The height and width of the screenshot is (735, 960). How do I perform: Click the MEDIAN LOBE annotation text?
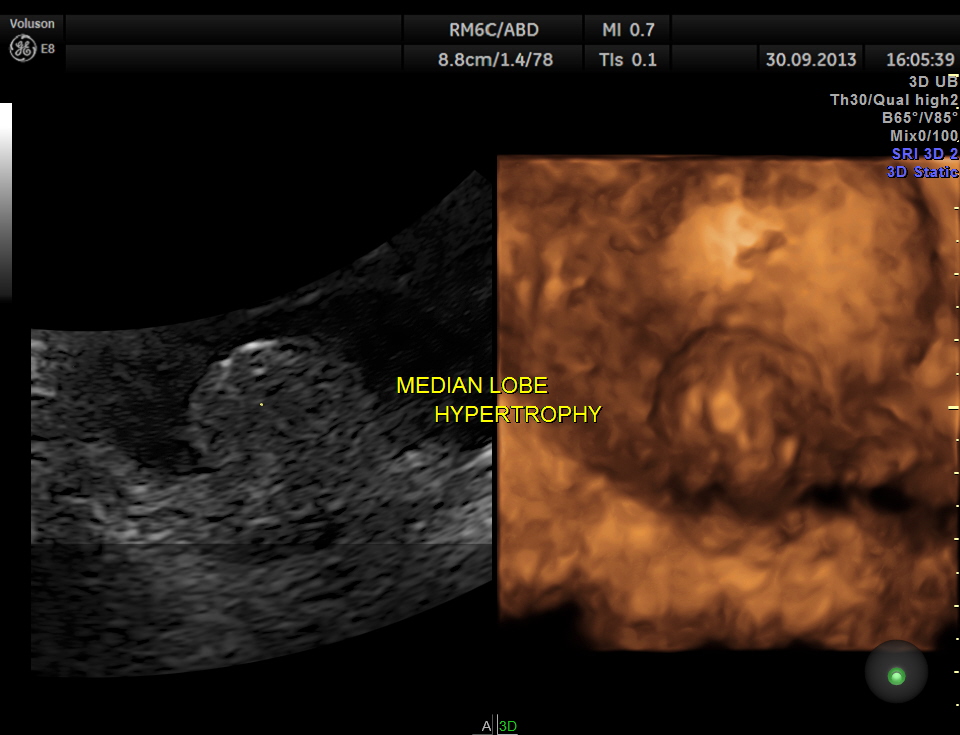471,386
